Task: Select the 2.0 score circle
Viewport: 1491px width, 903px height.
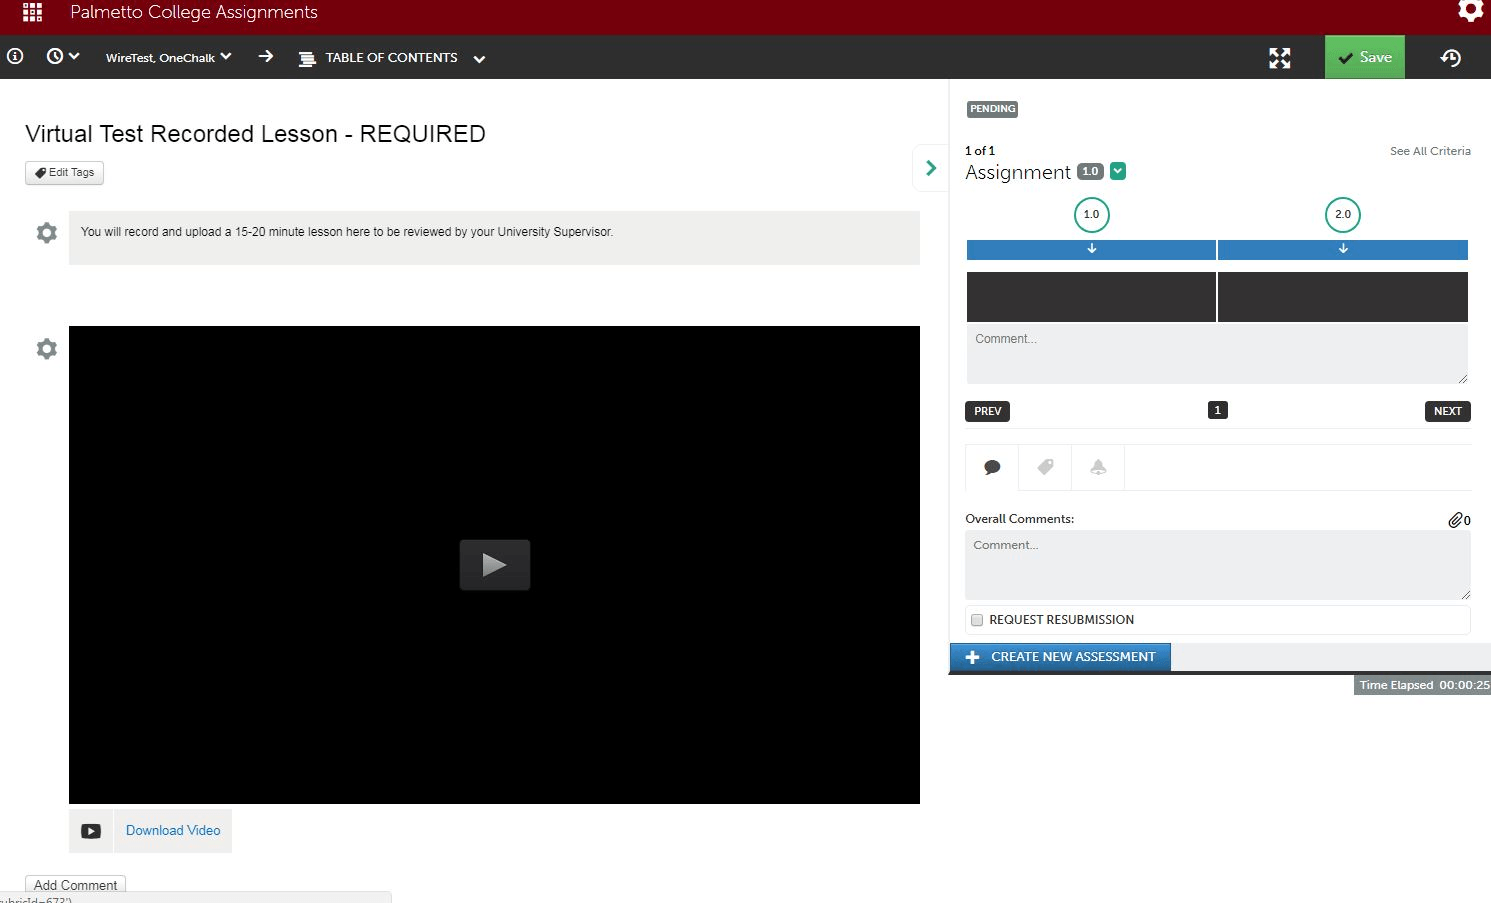Action: (x=1342, y=214)
